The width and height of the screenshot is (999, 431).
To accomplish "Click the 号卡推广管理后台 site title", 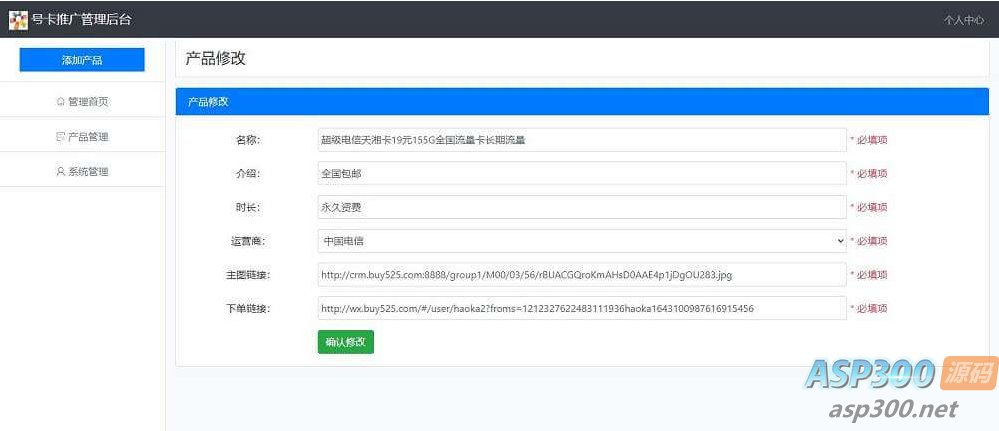I will [82, 19].
